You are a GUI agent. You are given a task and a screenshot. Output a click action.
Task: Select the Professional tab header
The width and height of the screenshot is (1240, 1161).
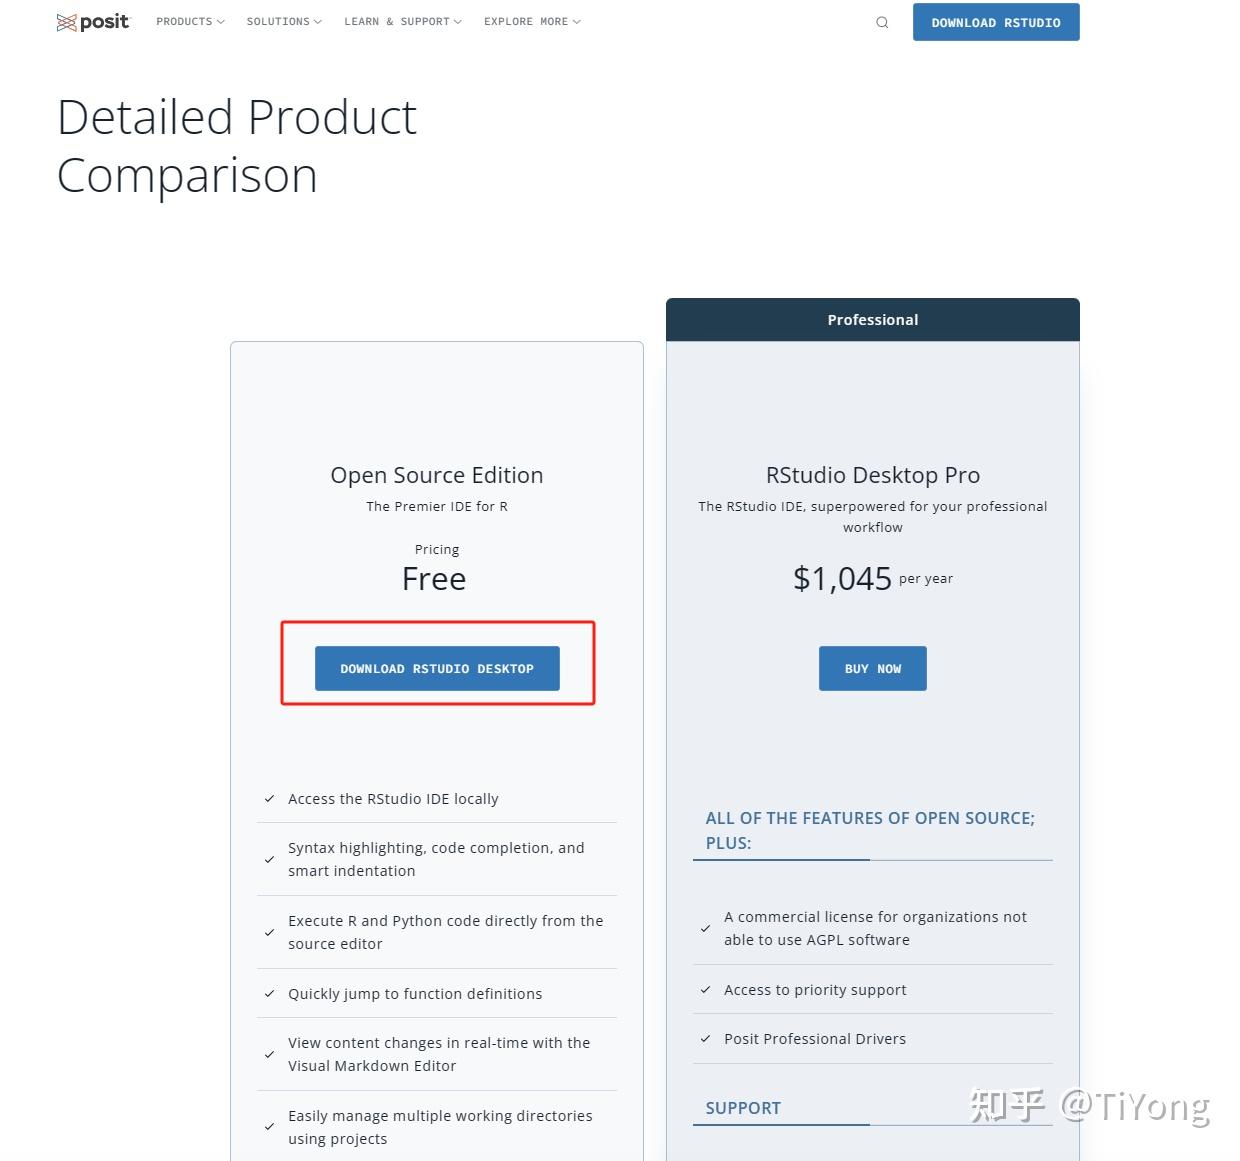tap(872, 320)
